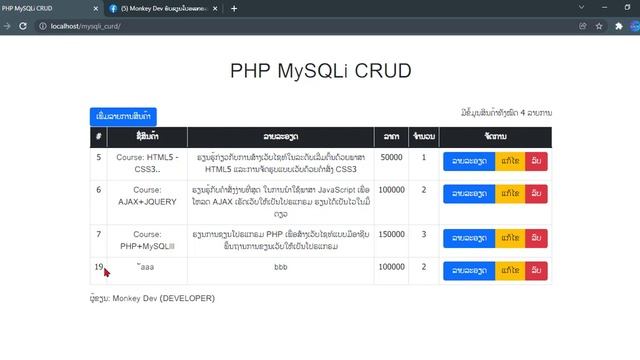
Task: Open the browser extensions puzzle icon
Action: pos(619,26)
